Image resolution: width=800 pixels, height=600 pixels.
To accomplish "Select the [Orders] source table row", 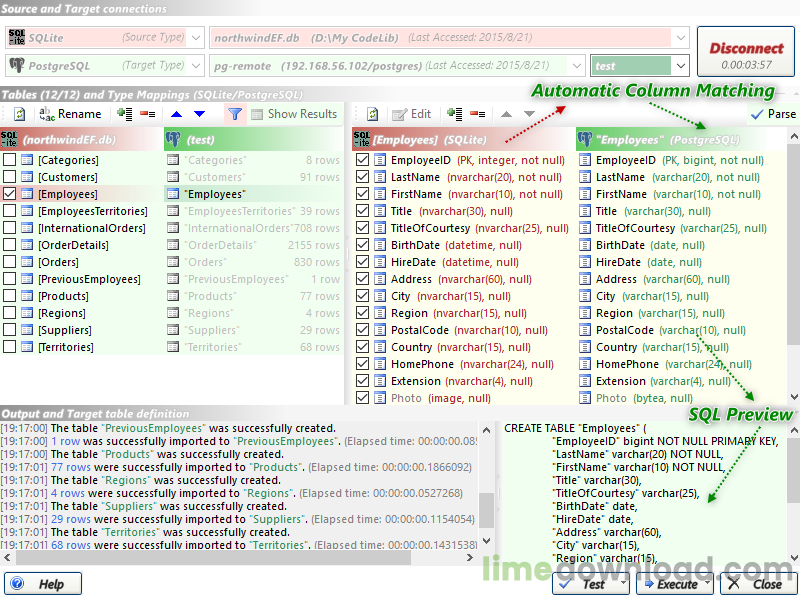I will [x=82, y=262].
